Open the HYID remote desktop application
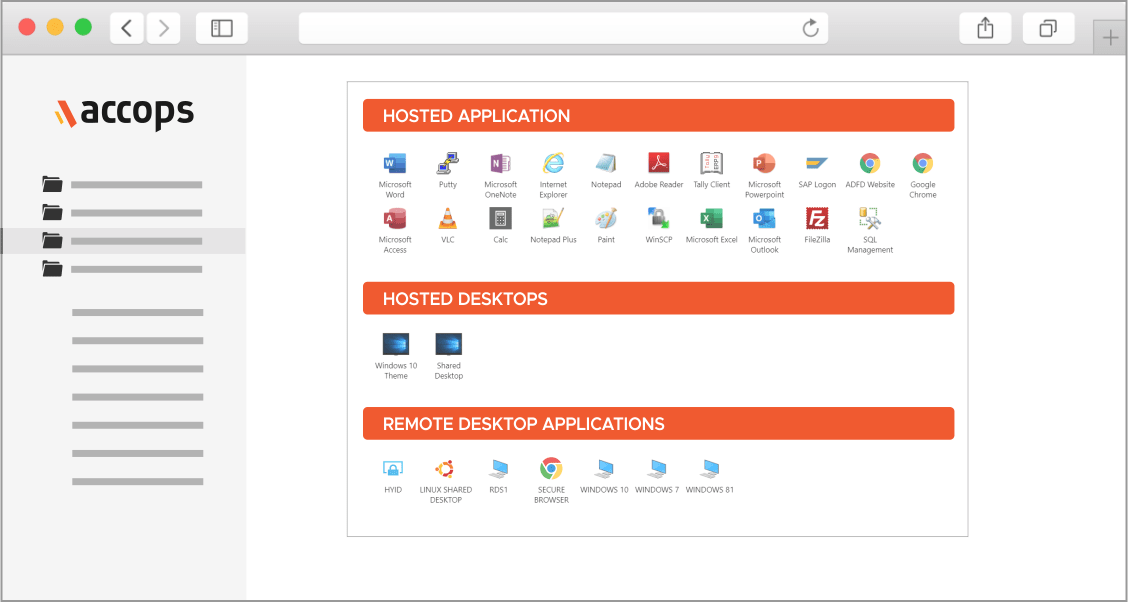The width and height of the screenshot is (1128, 602). point(393,469)
